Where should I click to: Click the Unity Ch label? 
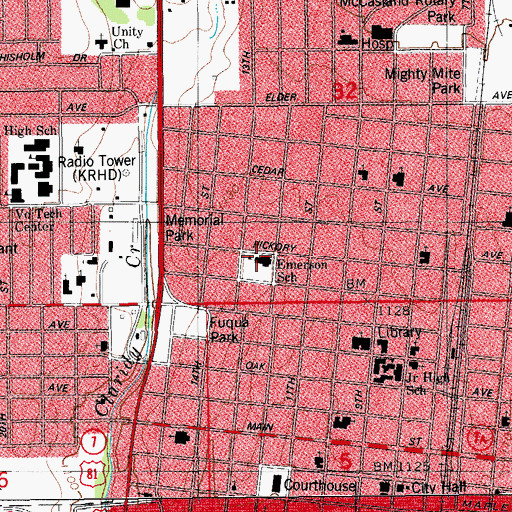(x=127, y=38)
